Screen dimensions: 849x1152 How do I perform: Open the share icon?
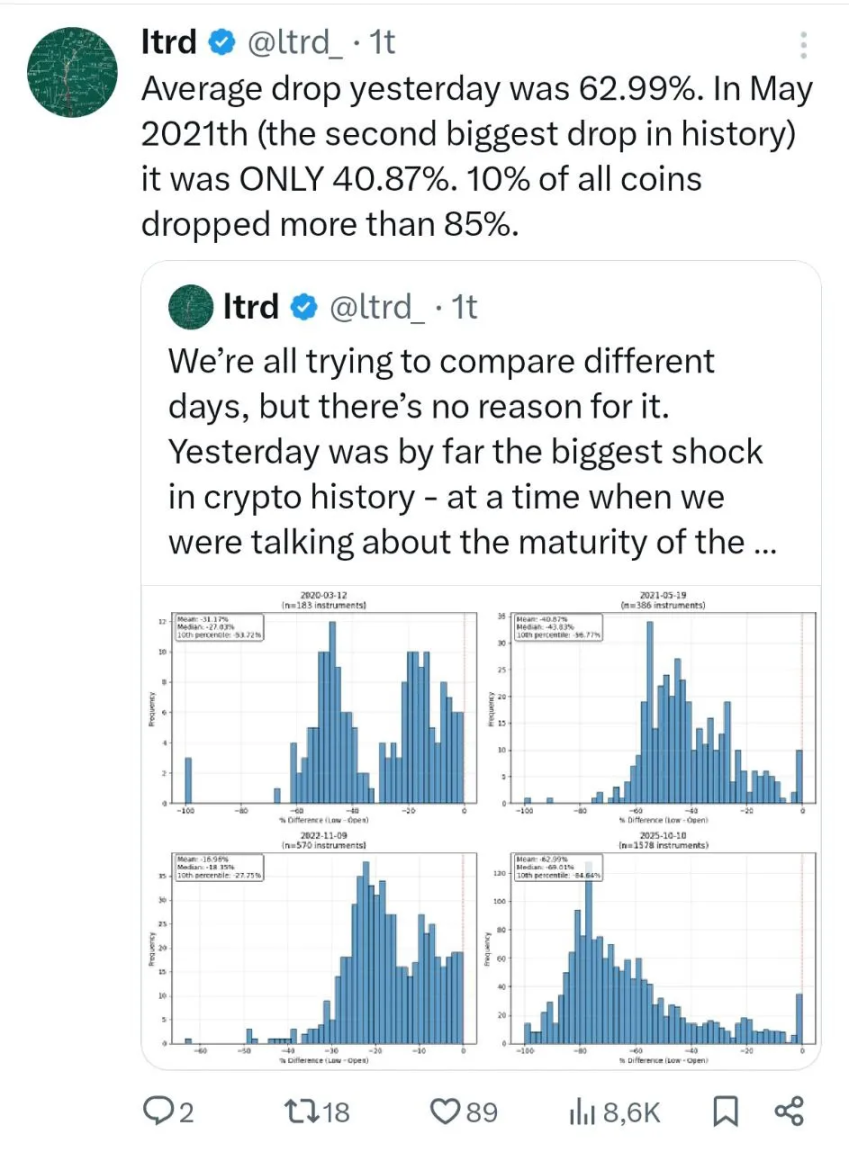789,1111
